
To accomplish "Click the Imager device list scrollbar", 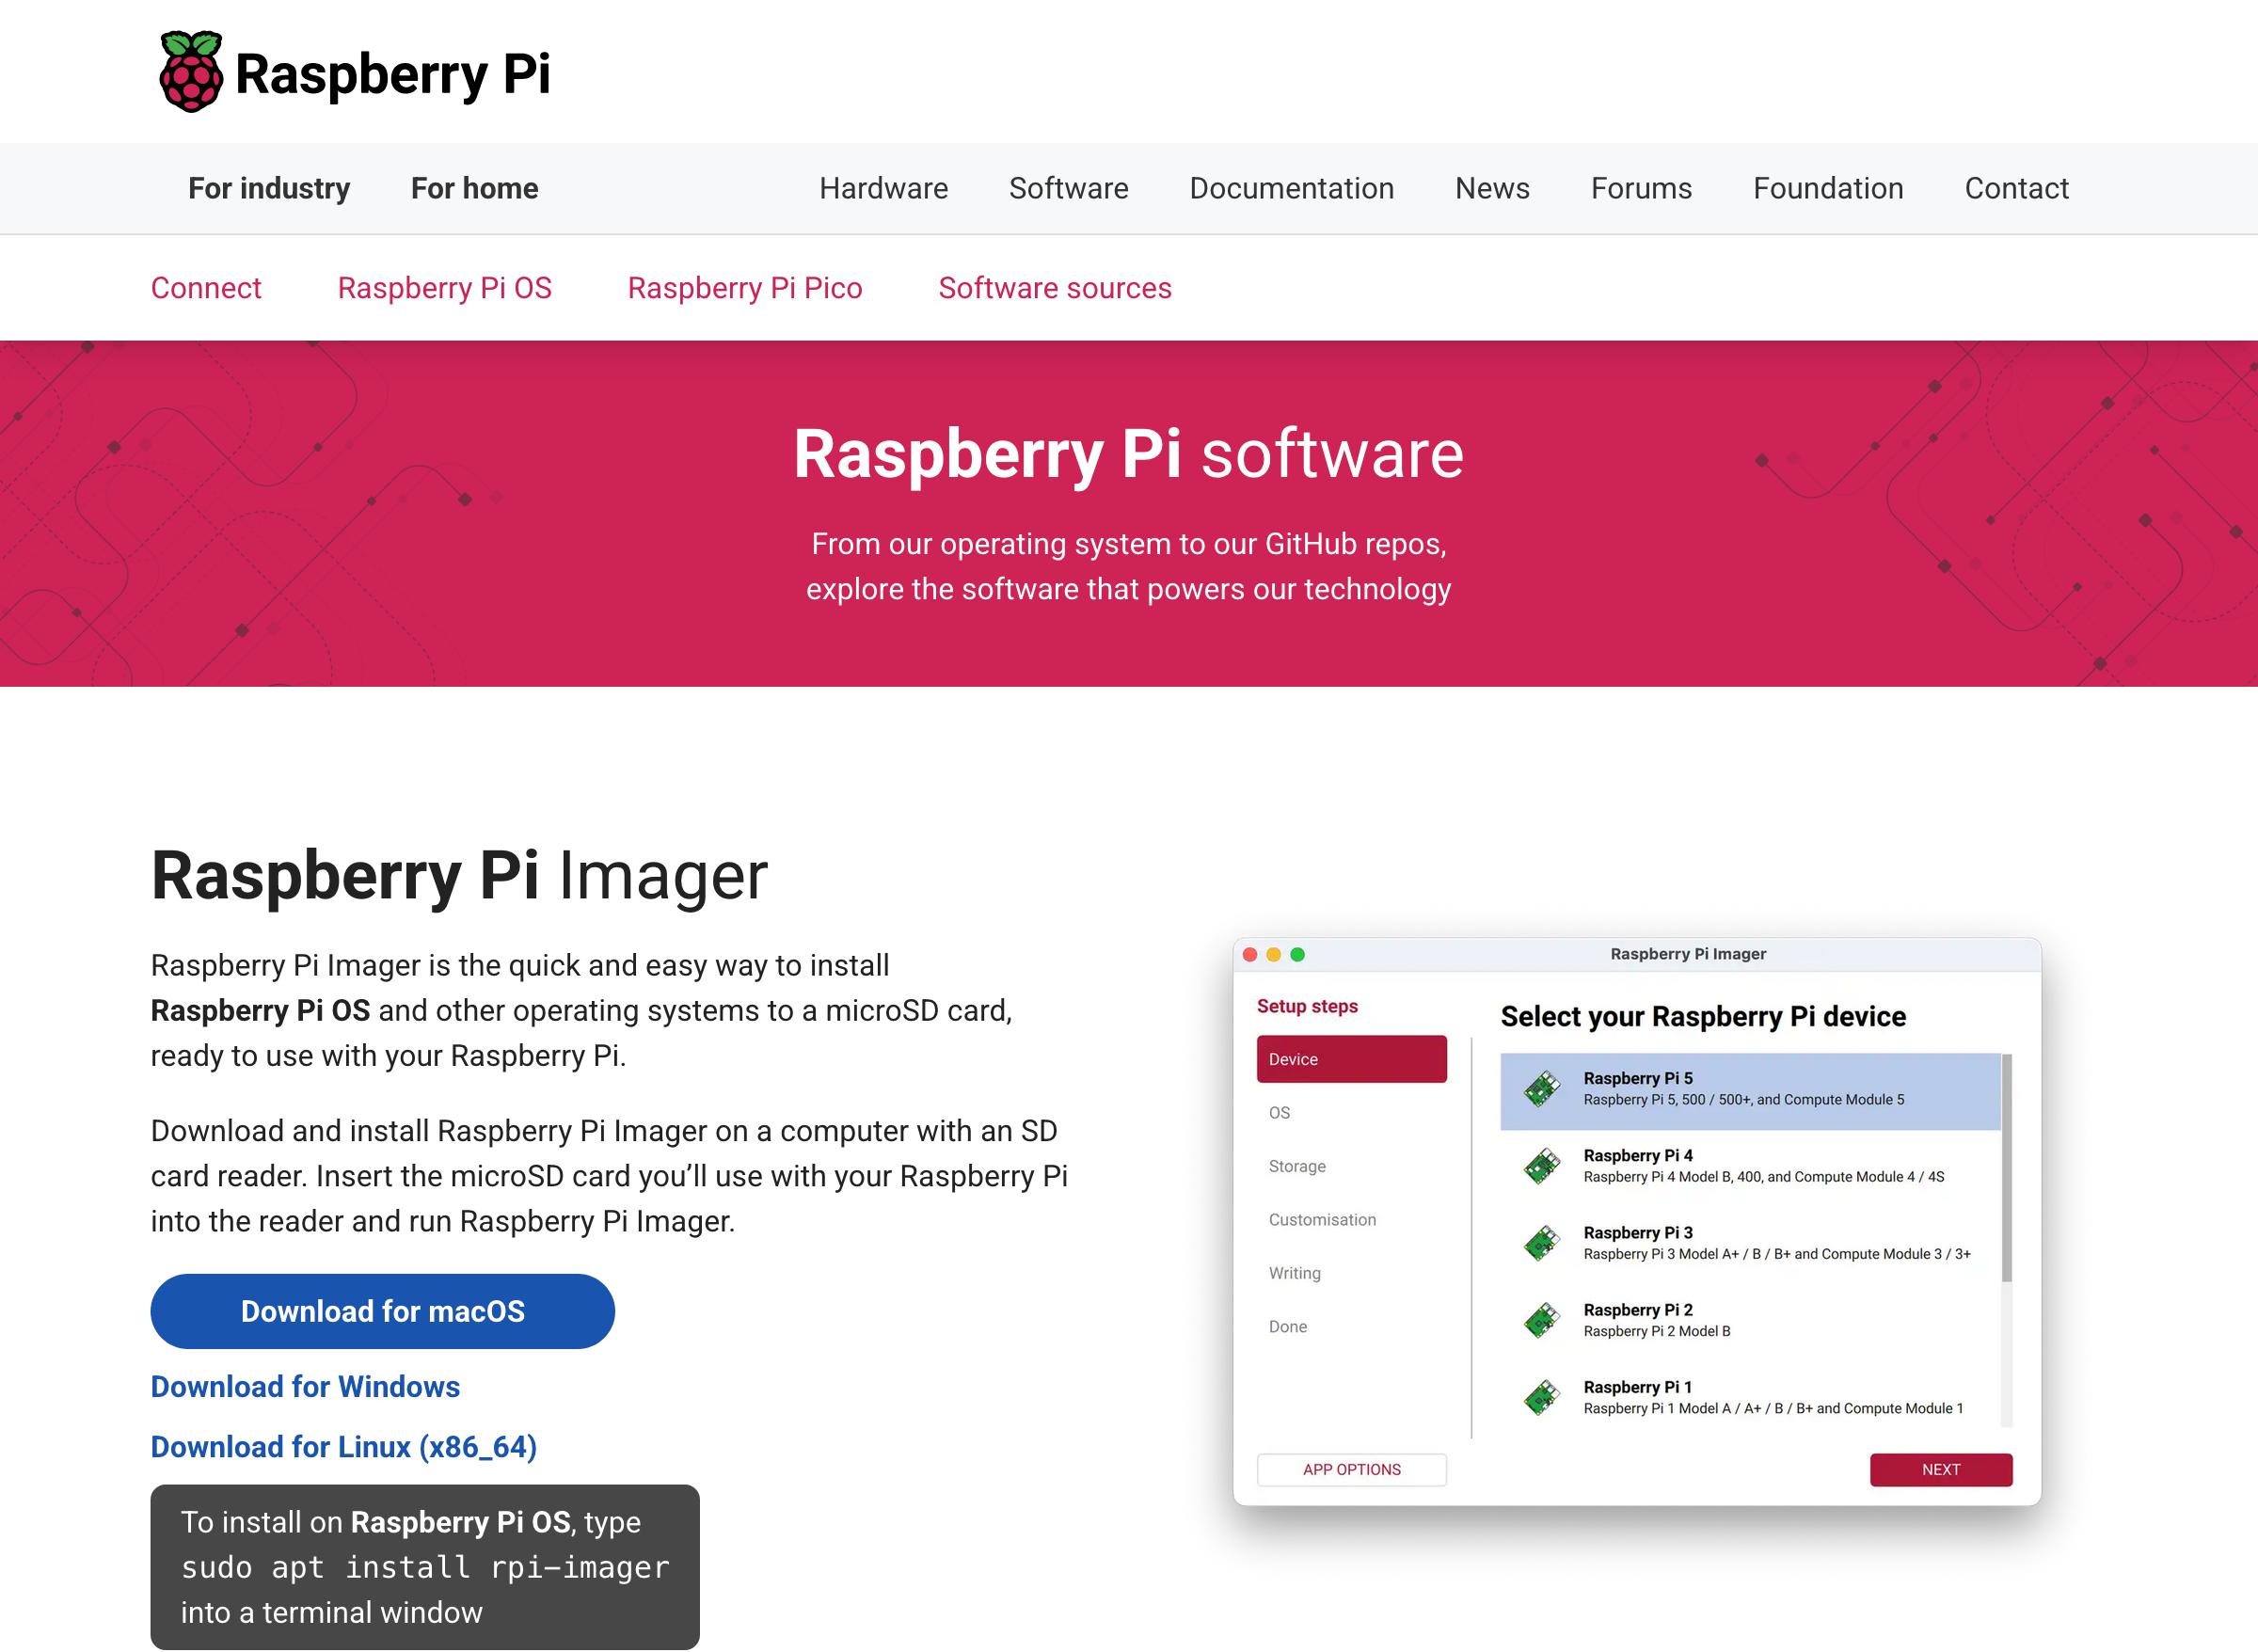I will pyautogui.click(x=2006, y=1167).
